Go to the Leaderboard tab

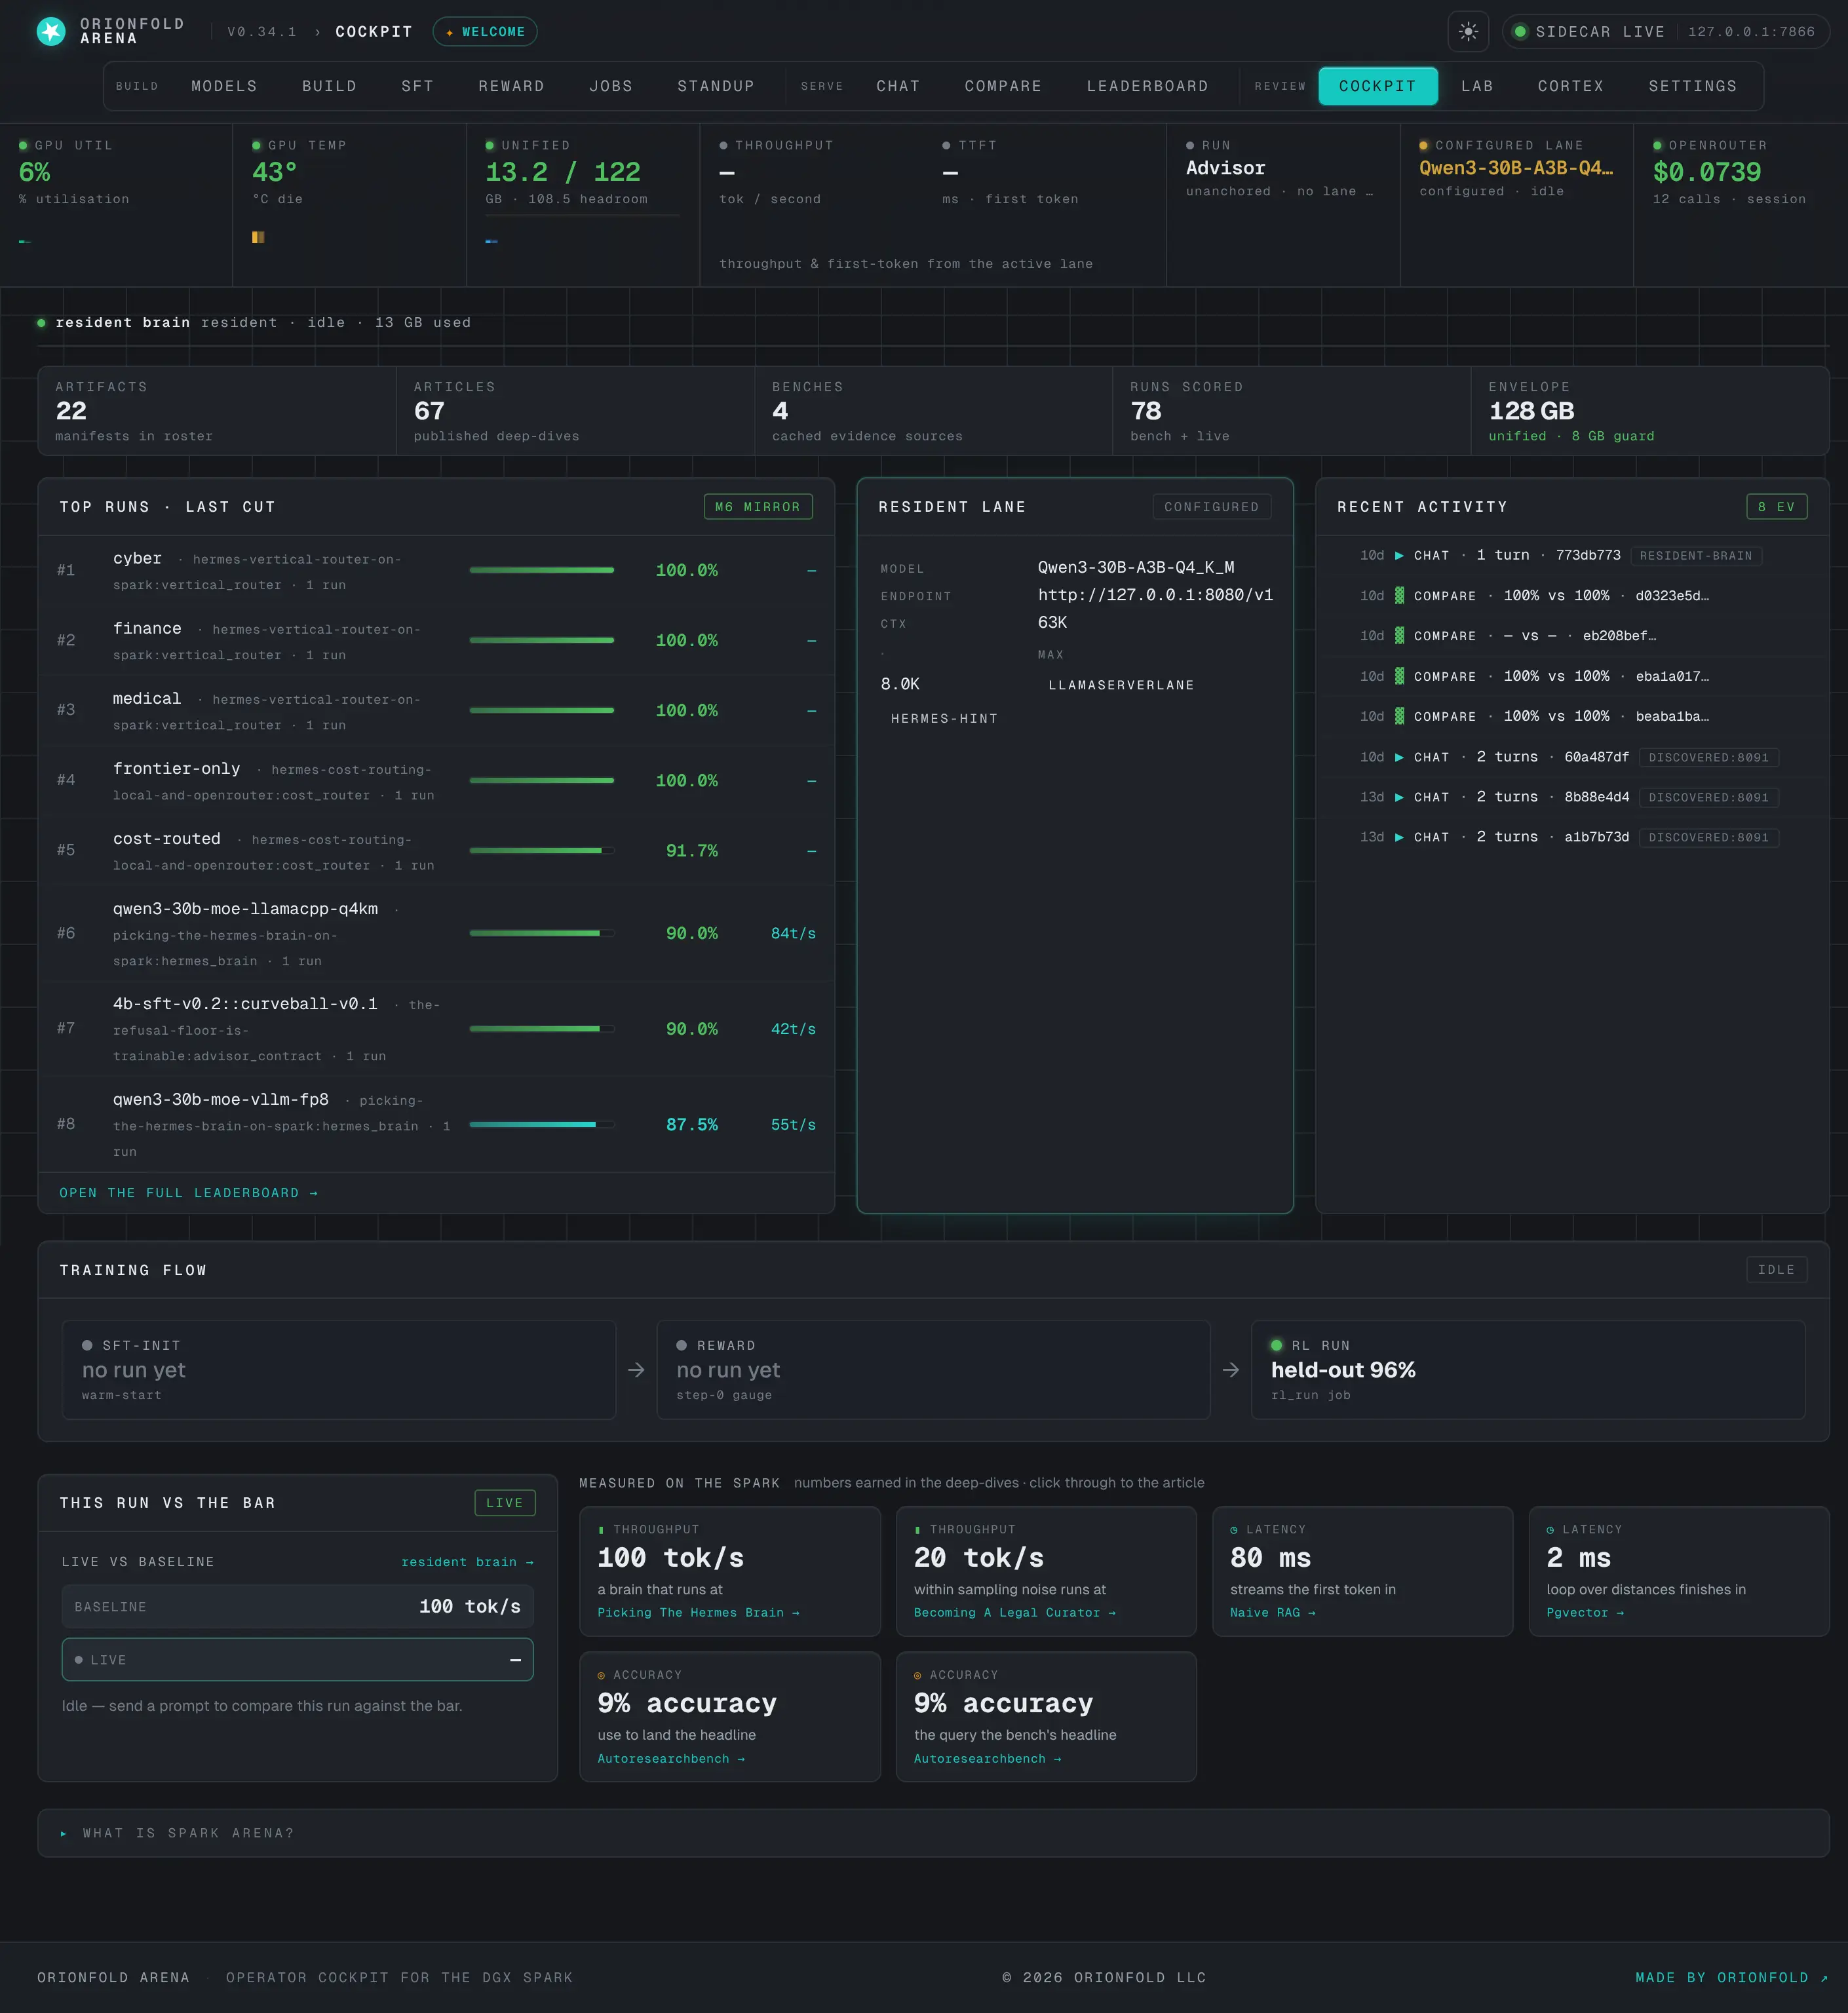[x=1147, y=86]
